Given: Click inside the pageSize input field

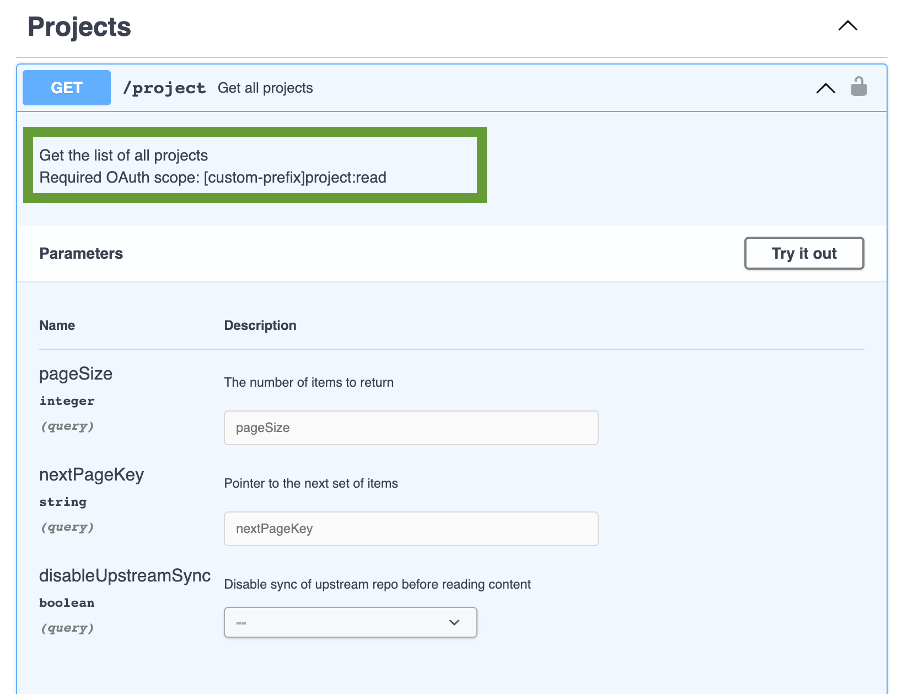Looking at the screenshot, I should click(x=410, y=427).
